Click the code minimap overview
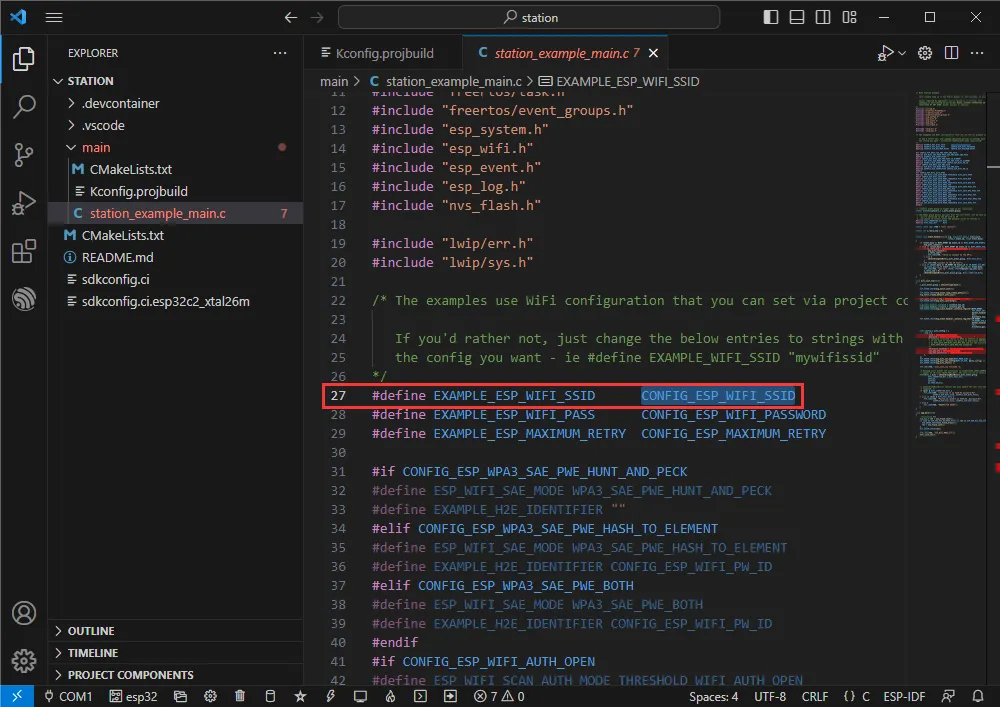The height and width of the screenshot is (707, 1000). 950,250
